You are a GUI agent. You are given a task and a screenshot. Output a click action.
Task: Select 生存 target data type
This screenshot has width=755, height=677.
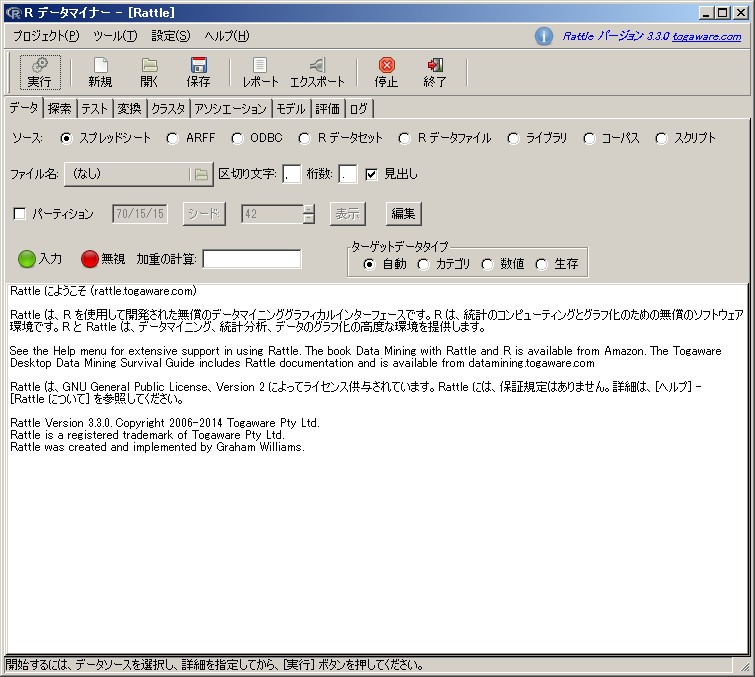[541, 264]
